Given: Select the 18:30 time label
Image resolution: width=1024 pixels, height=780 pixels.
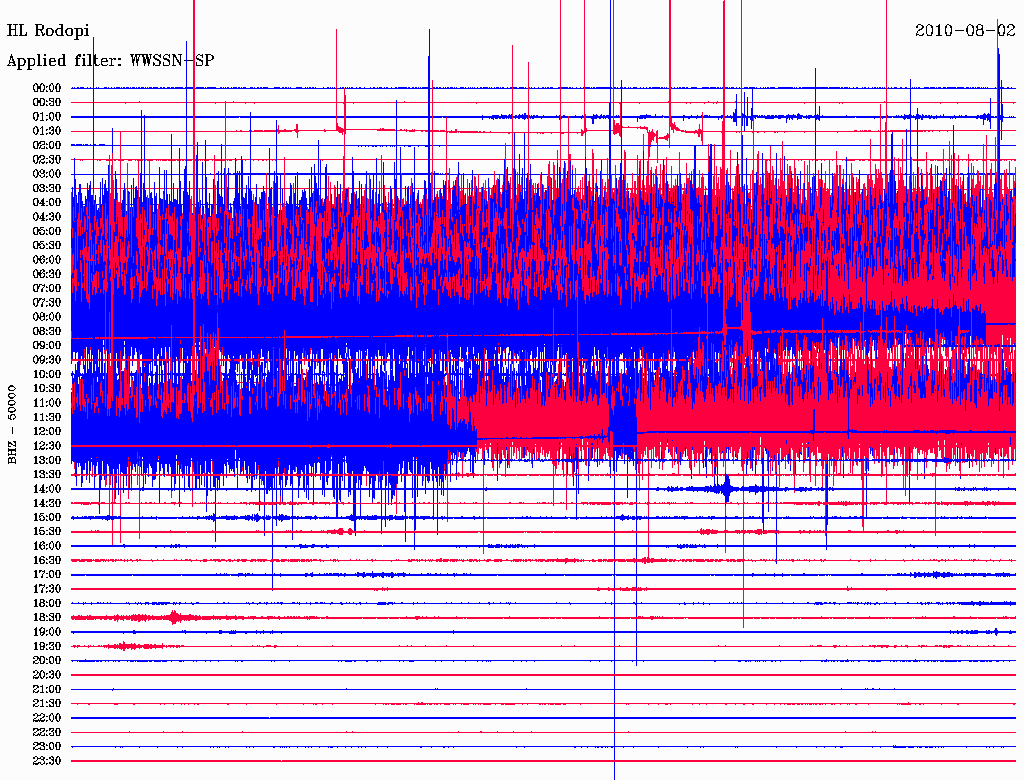Looking at the screenshot, I should (47, 618).
